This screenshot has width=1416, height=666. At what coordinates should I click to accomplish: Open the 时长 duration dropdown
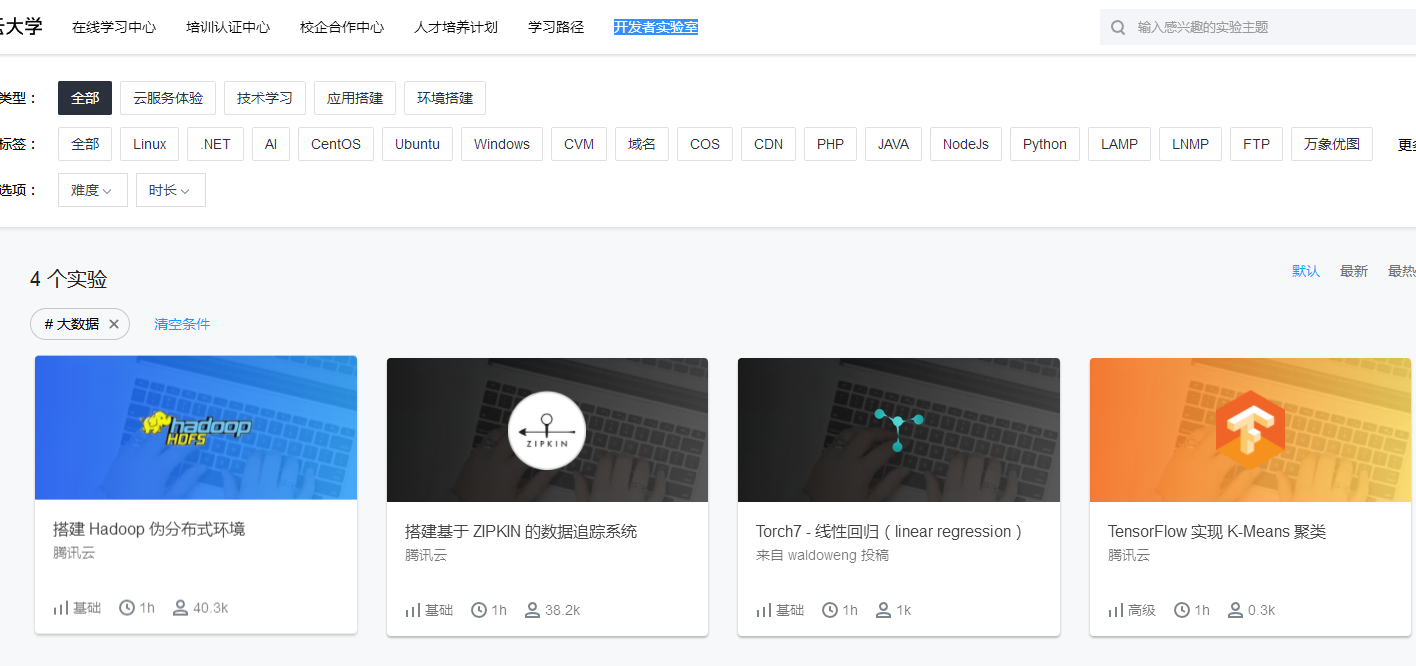pos(171,190)
